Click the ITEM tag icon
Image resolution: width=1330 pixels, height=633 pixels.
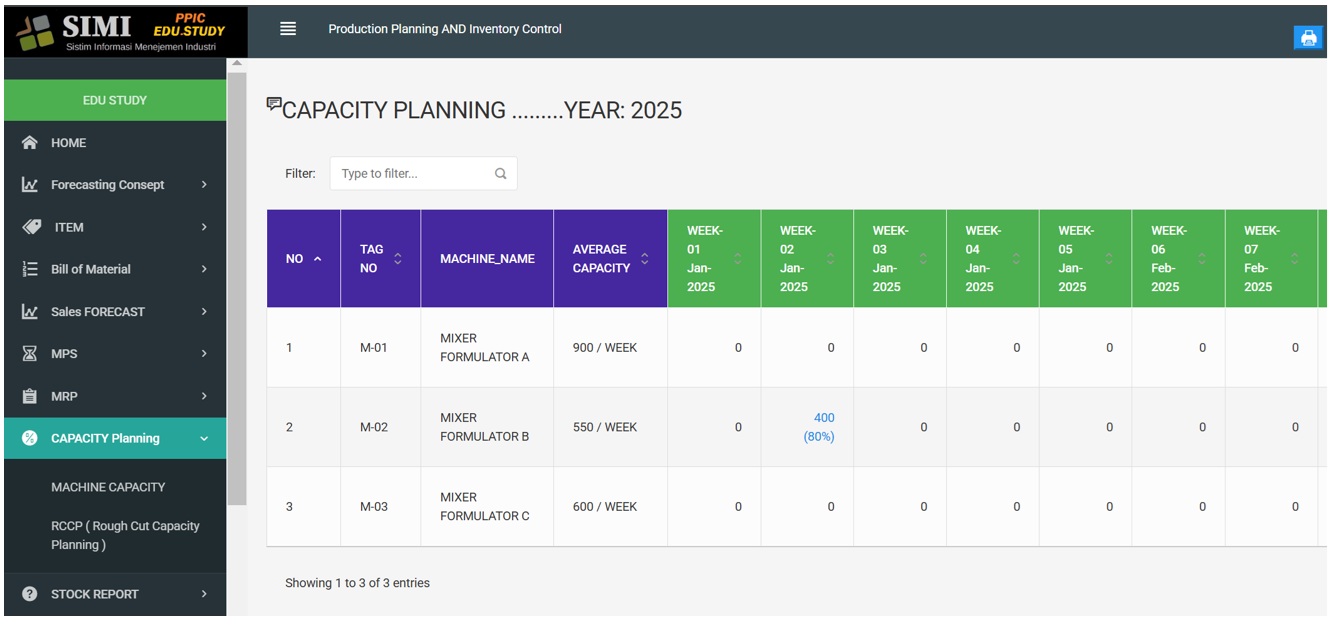tap(31, 227)
